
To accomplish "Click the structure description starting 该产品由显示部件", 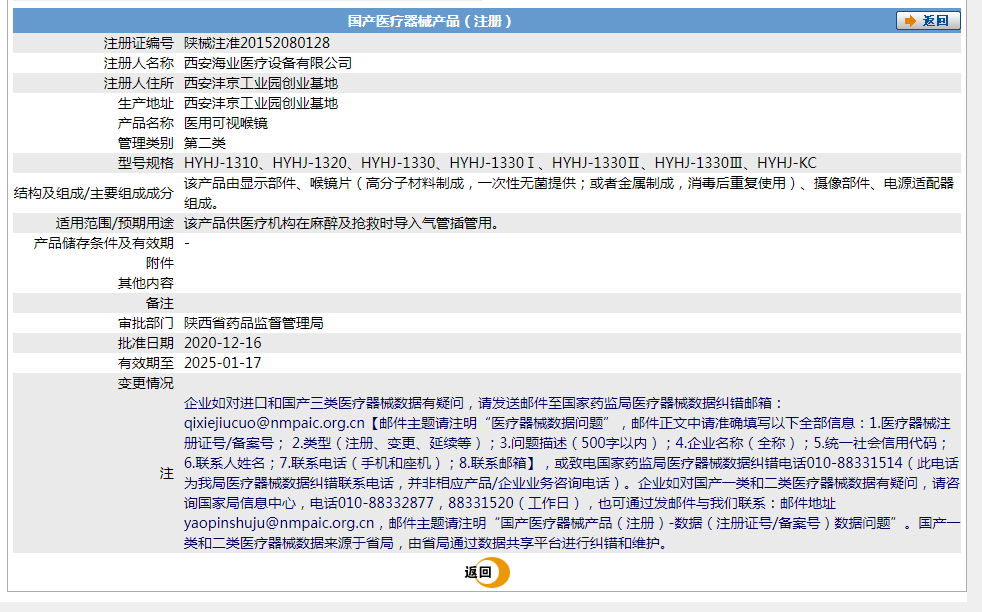I will click(569, 193).
